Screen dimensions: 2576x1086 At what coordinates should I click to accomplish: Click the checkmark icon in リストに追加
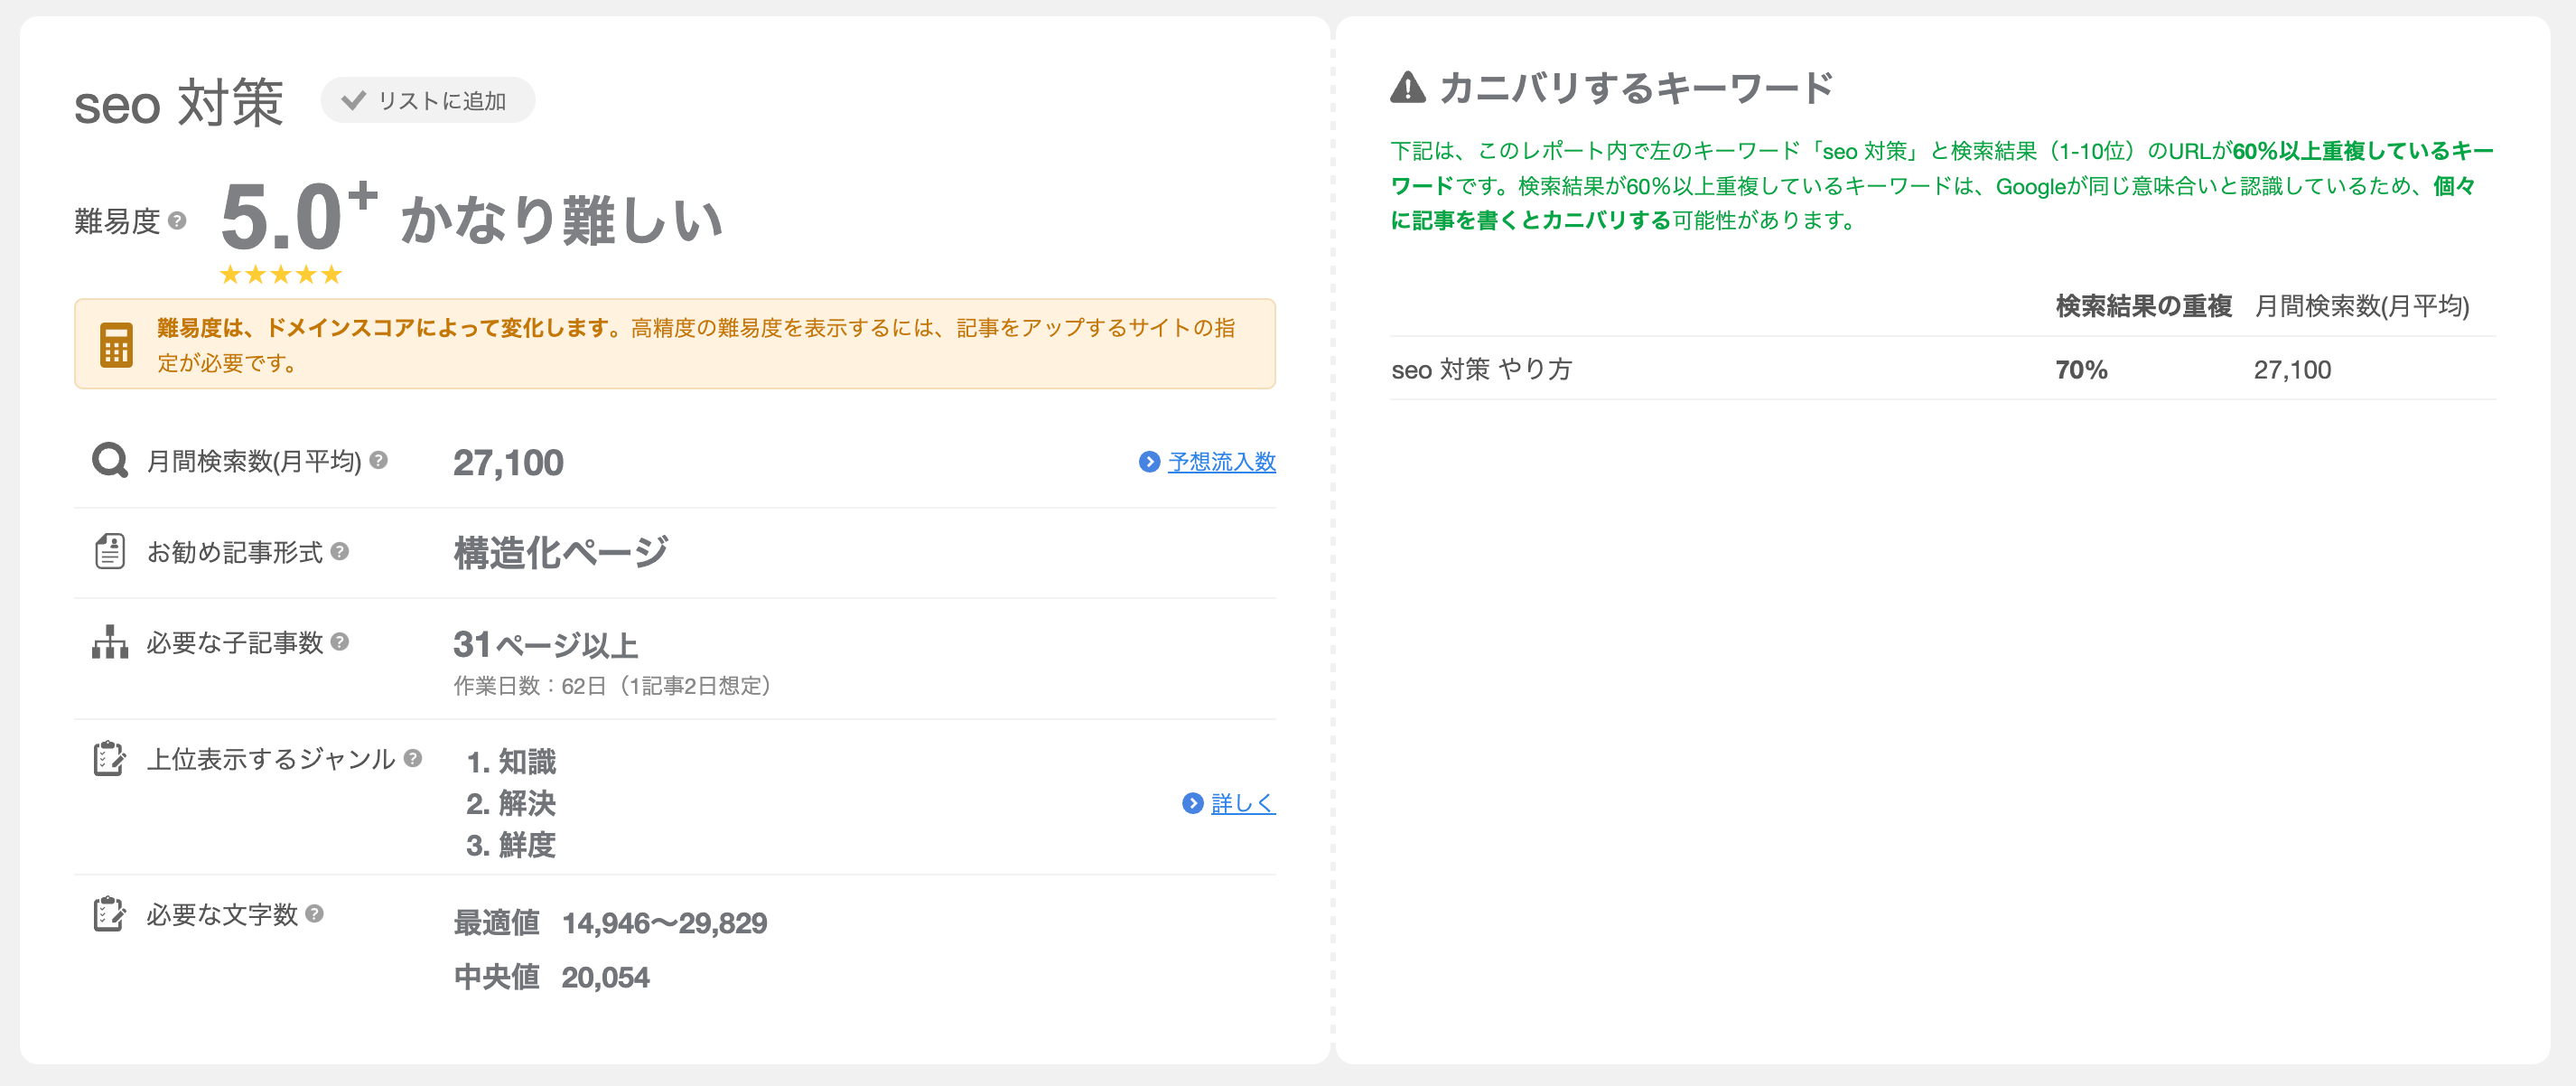[x=353, y=100]
